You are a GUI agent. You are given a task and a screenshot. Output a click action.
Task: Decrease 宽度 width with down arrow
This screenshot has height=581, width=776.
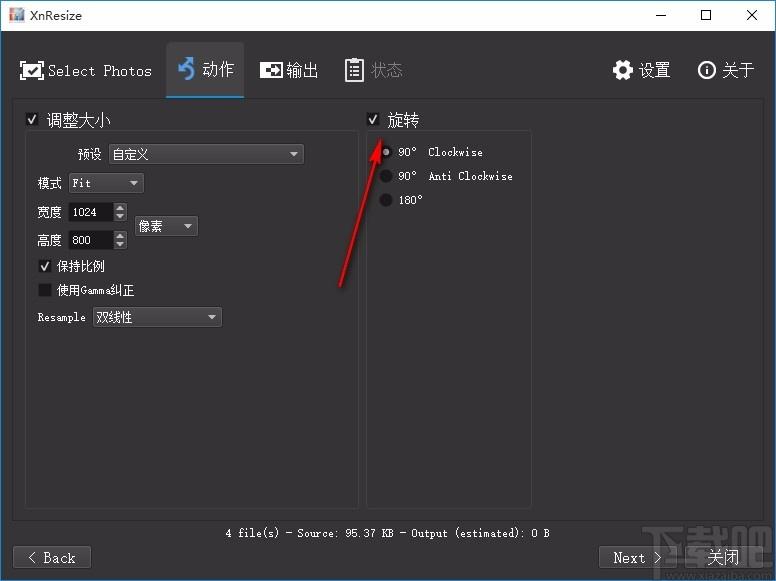tap(120, 216)
